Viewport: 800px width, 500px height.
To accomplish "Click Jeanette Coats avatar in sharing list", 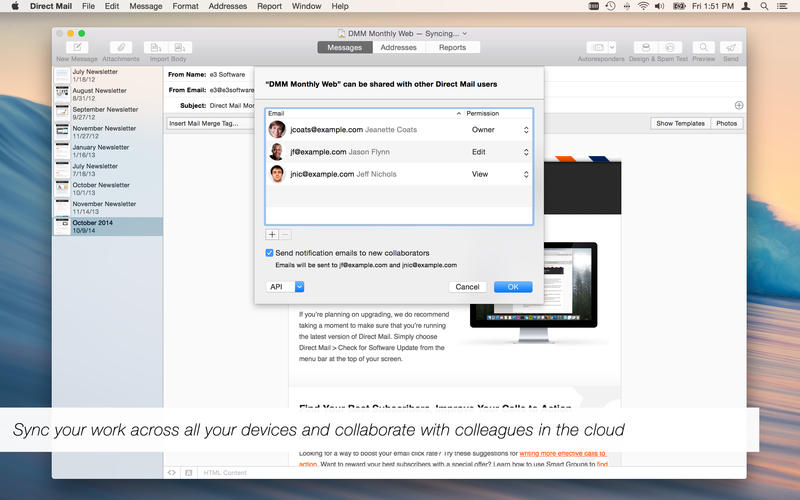I will pos(277,130).
